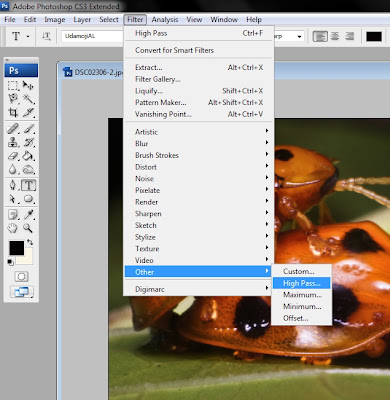Reset to default black and white colors
390x400 pixels.
tap(10, 262)
